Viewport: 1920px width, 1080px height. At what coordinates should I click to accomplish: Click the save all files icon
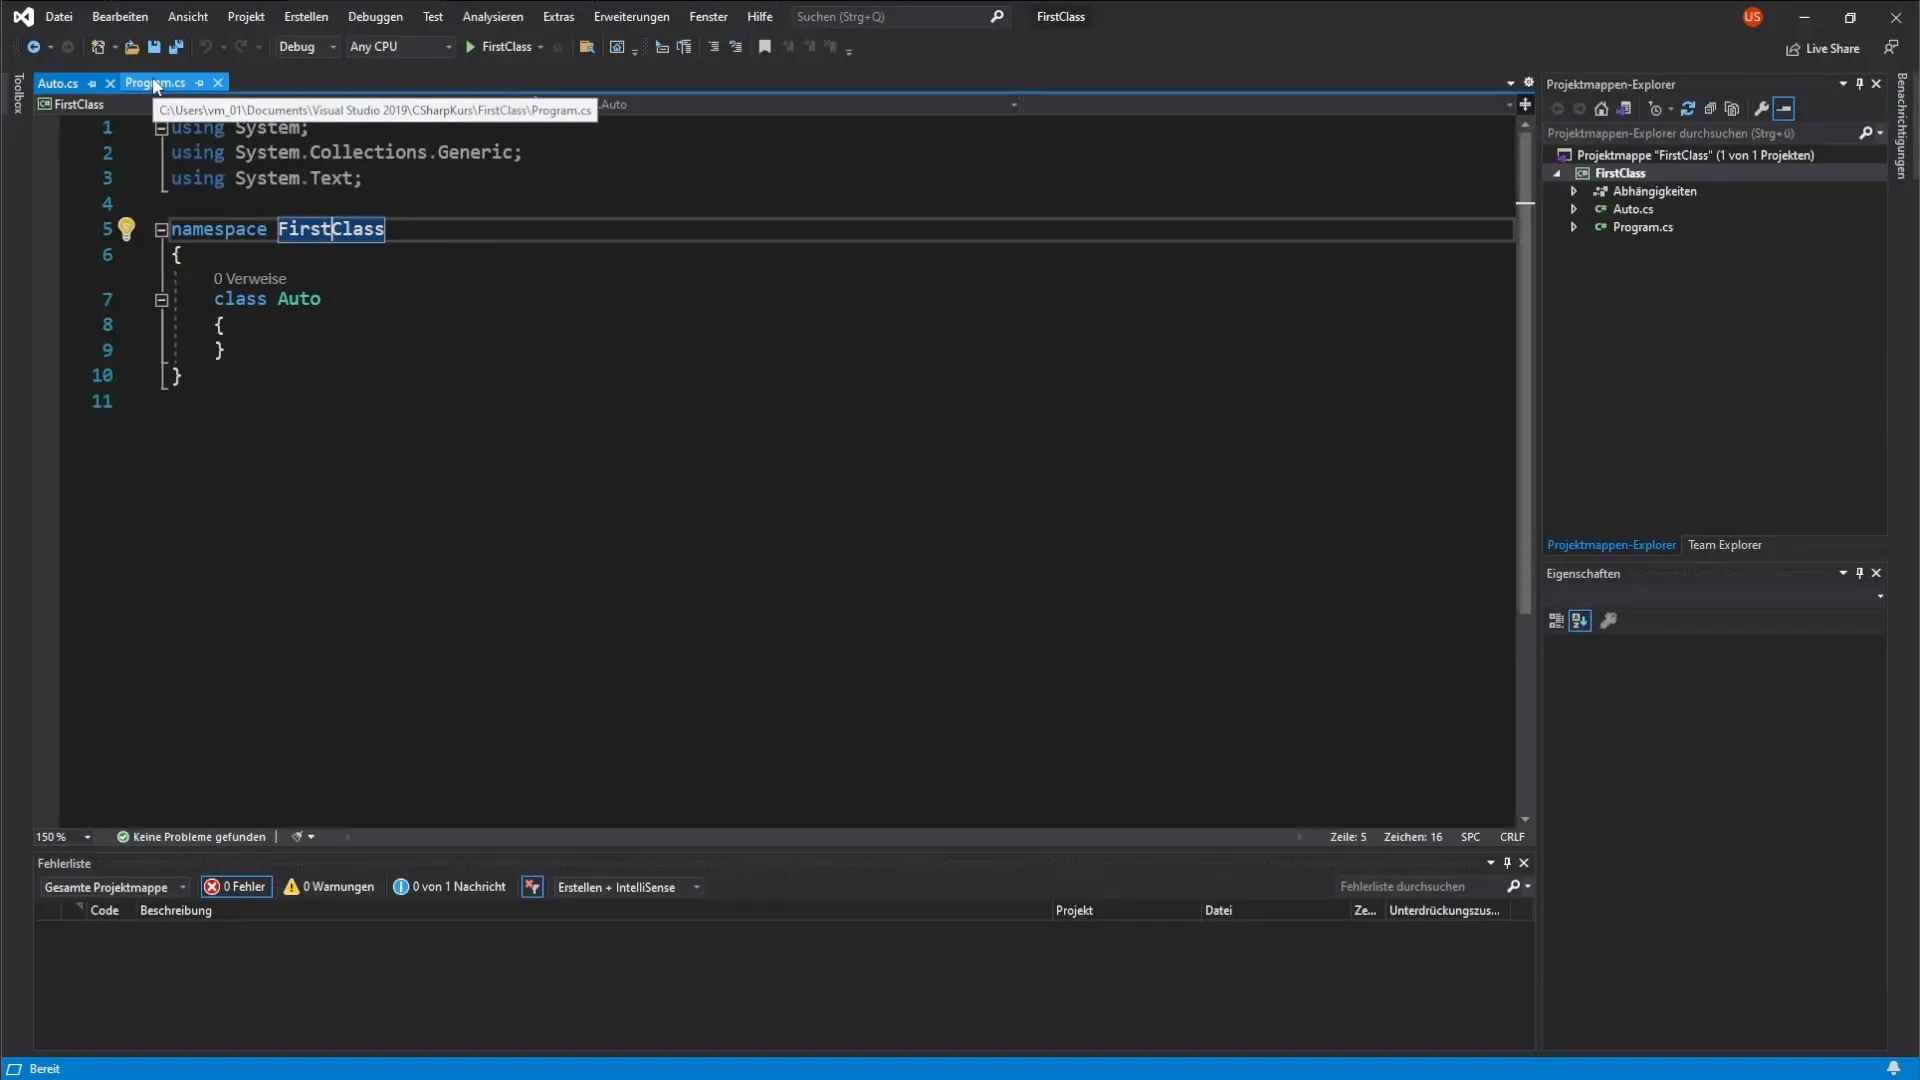(x=176, y=47)
